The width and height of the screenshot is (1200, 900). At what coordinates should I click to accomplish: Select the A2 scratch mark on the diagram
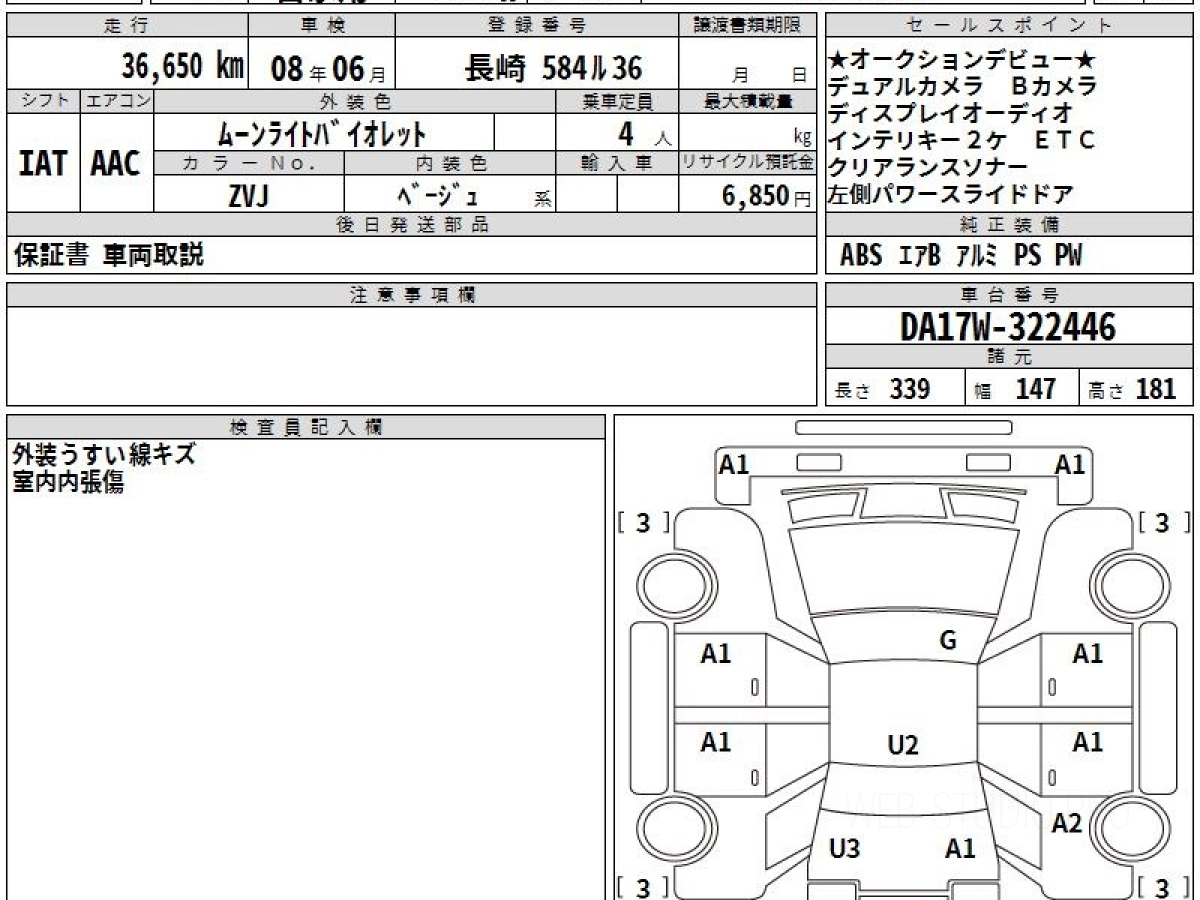pos(1067,823)
